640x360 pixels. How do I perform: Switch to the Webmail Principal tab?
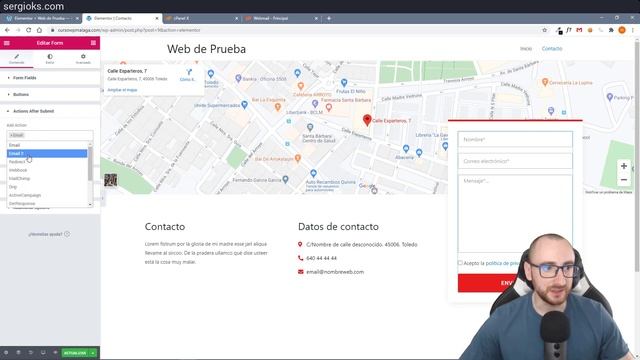coord(282,18)
